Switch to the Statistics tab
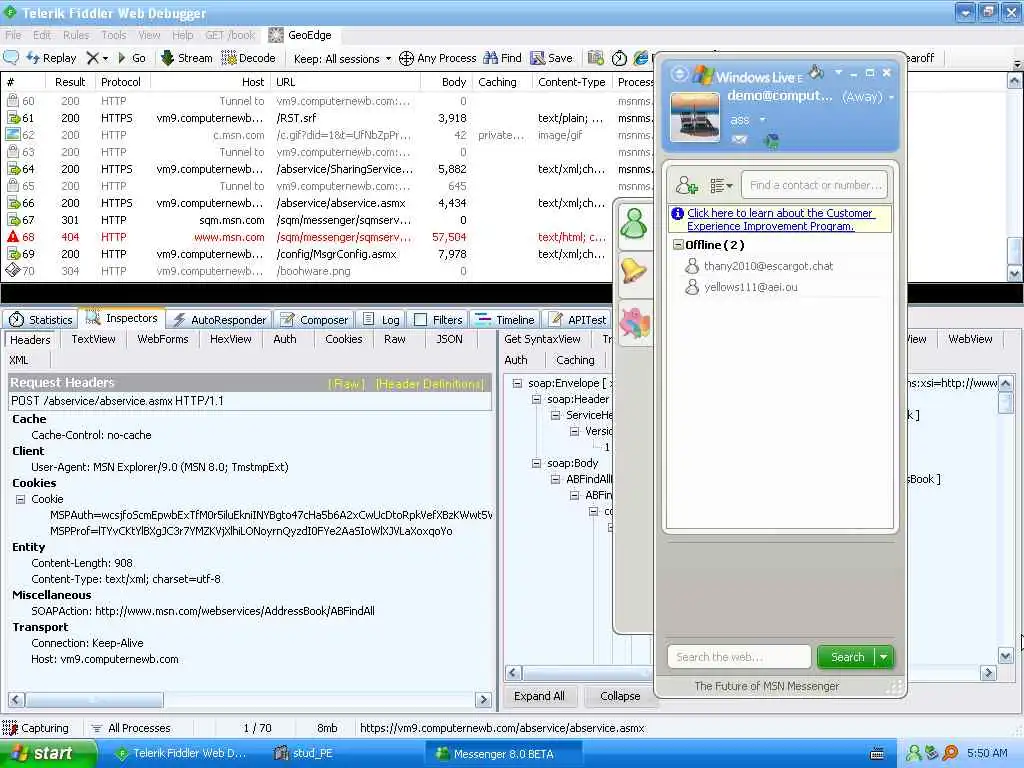This screenshot has height=768, width=1024. click(x=40, y=319)
